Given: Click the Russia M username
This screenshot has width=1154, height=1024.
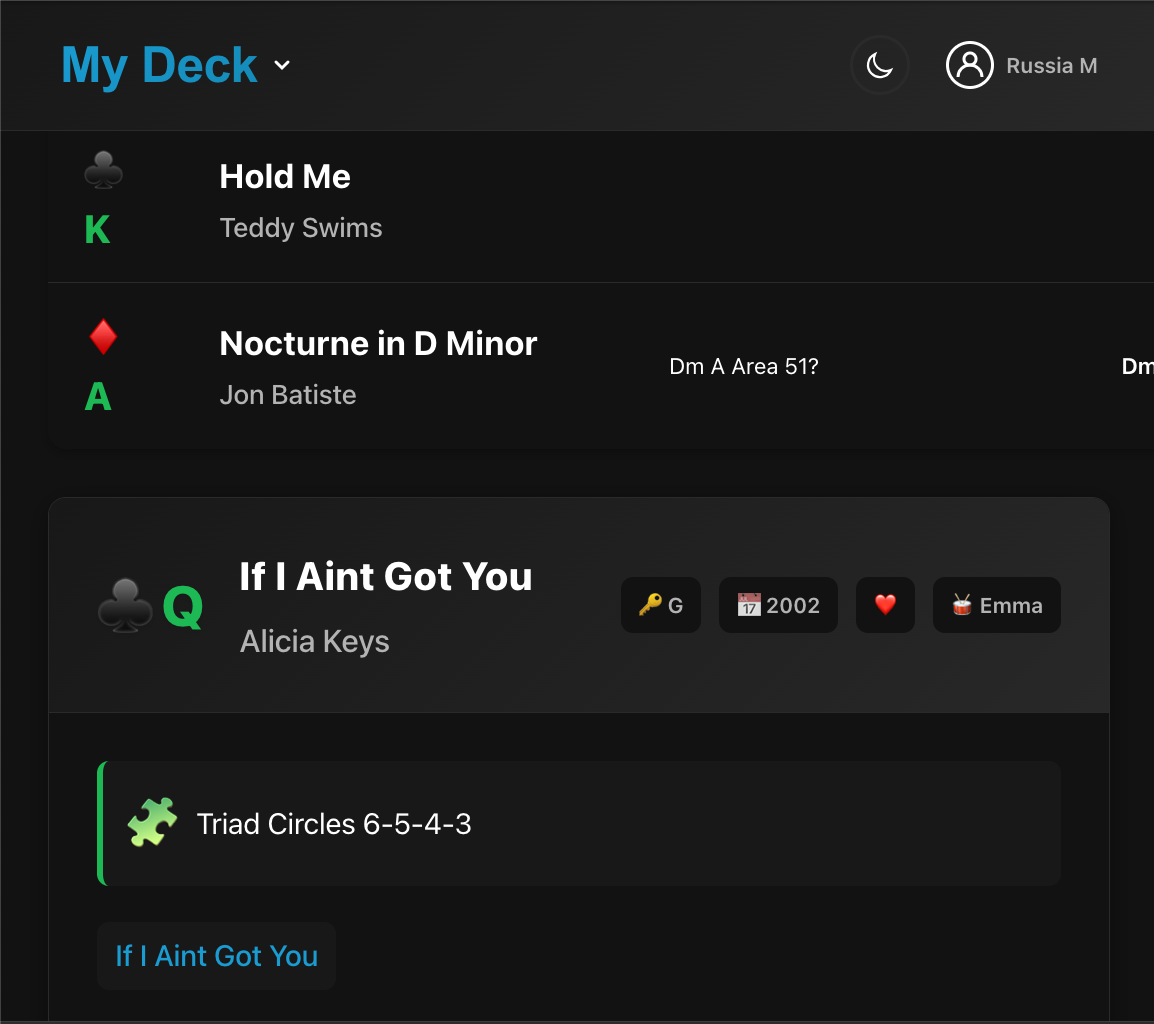Looking at the screenshot, I should (1052, 66).
